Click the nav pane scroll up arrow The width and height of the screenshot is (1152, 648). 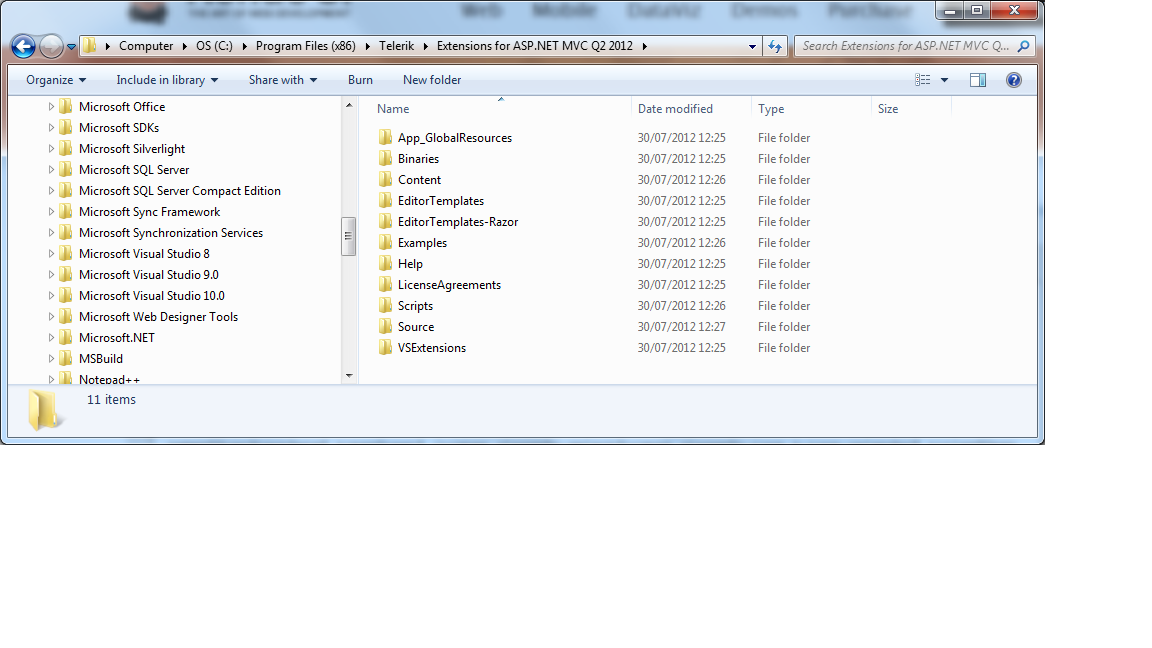(349, 105)
